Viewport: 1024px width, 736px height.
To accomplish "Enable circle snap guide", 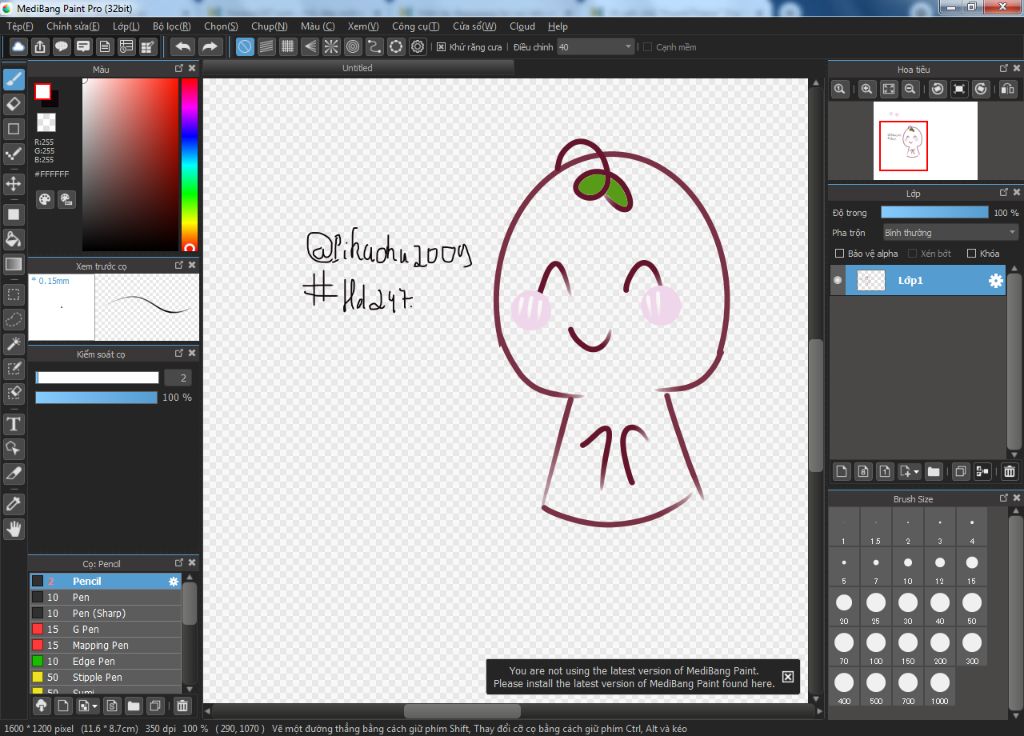I will pos(353,46).
